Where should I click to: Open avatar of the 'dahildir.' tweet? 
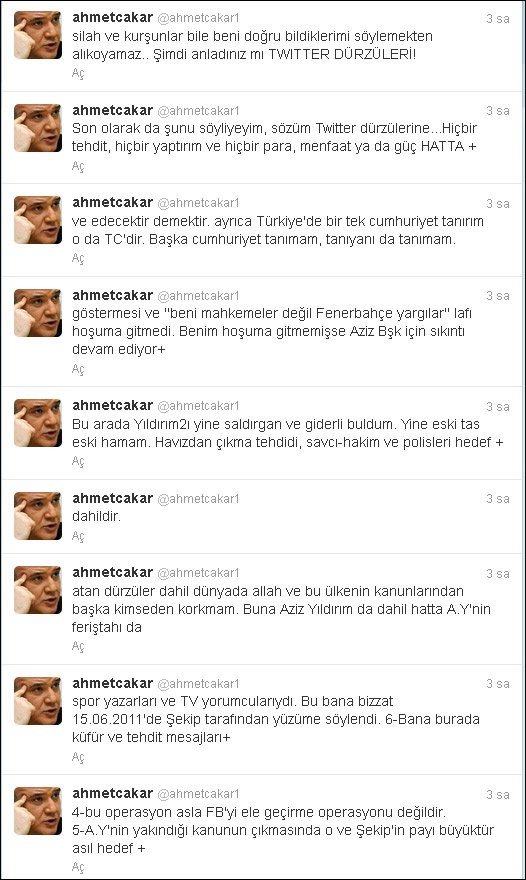pyautogui.click(x=38, y=516)
